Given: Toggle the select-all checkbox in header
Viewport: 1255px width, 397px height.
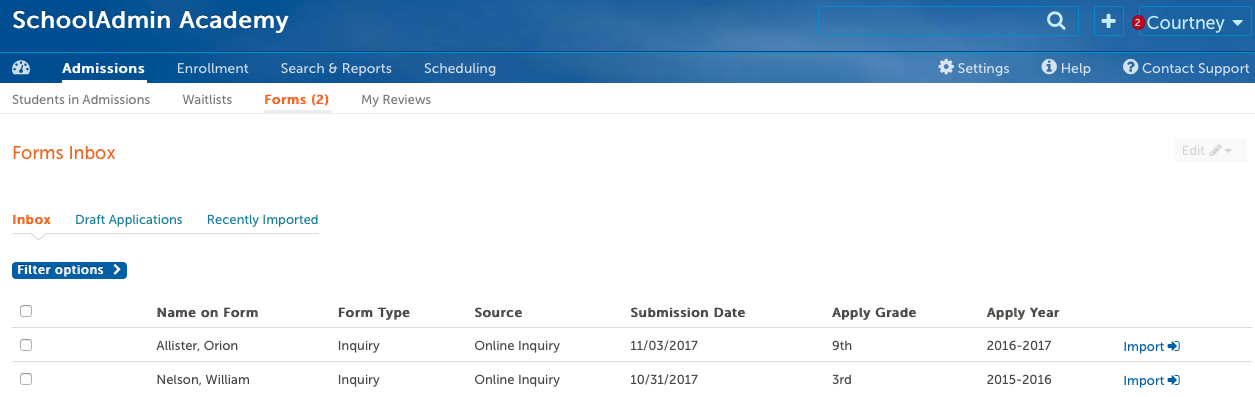Looking at the screenshot, I should tap(26, 311).
